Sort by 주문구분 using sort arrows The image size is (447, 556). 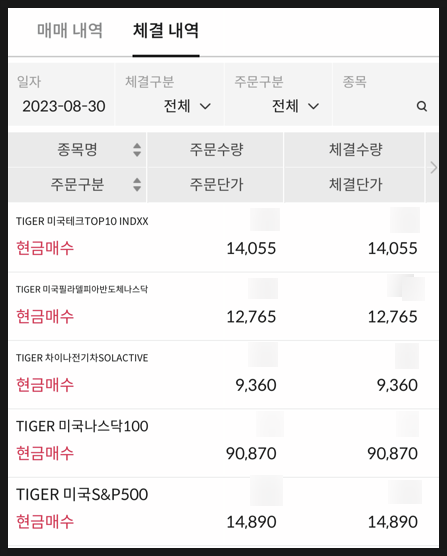coord(137,184)
